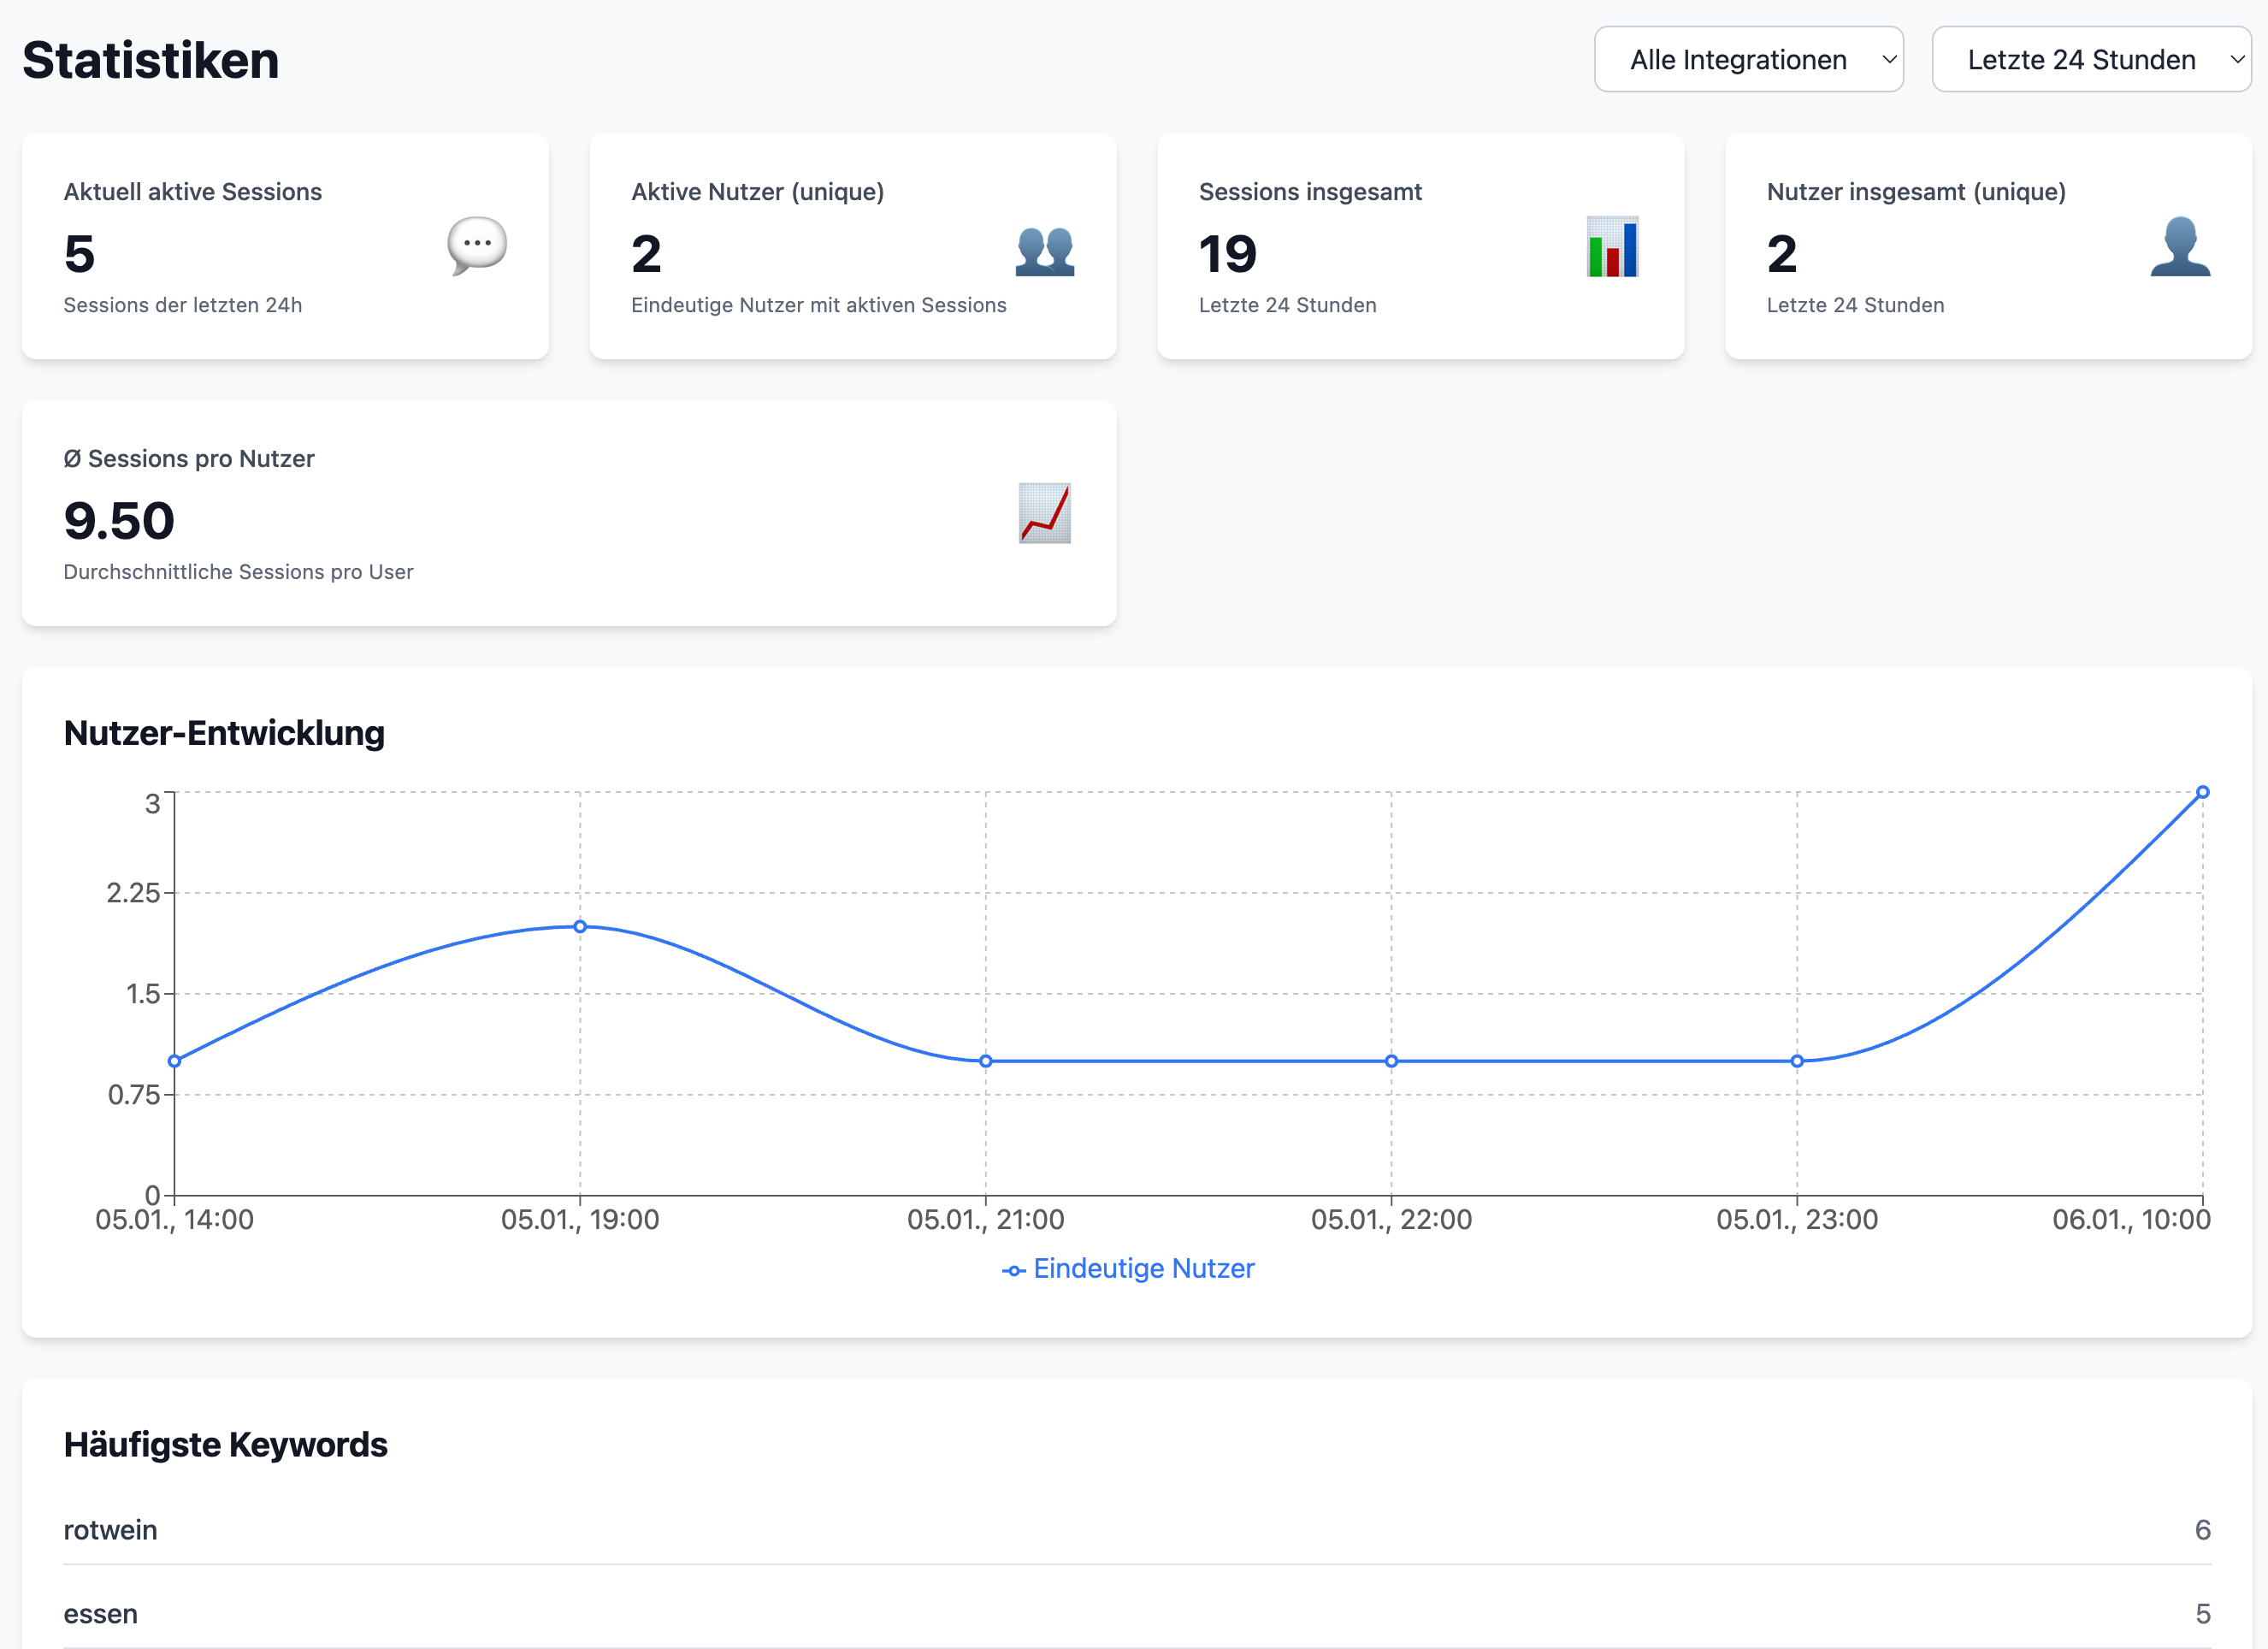
Task: Toggle the Eindeutige Nutzer legend series
Action: [x=1143, y=1269]
